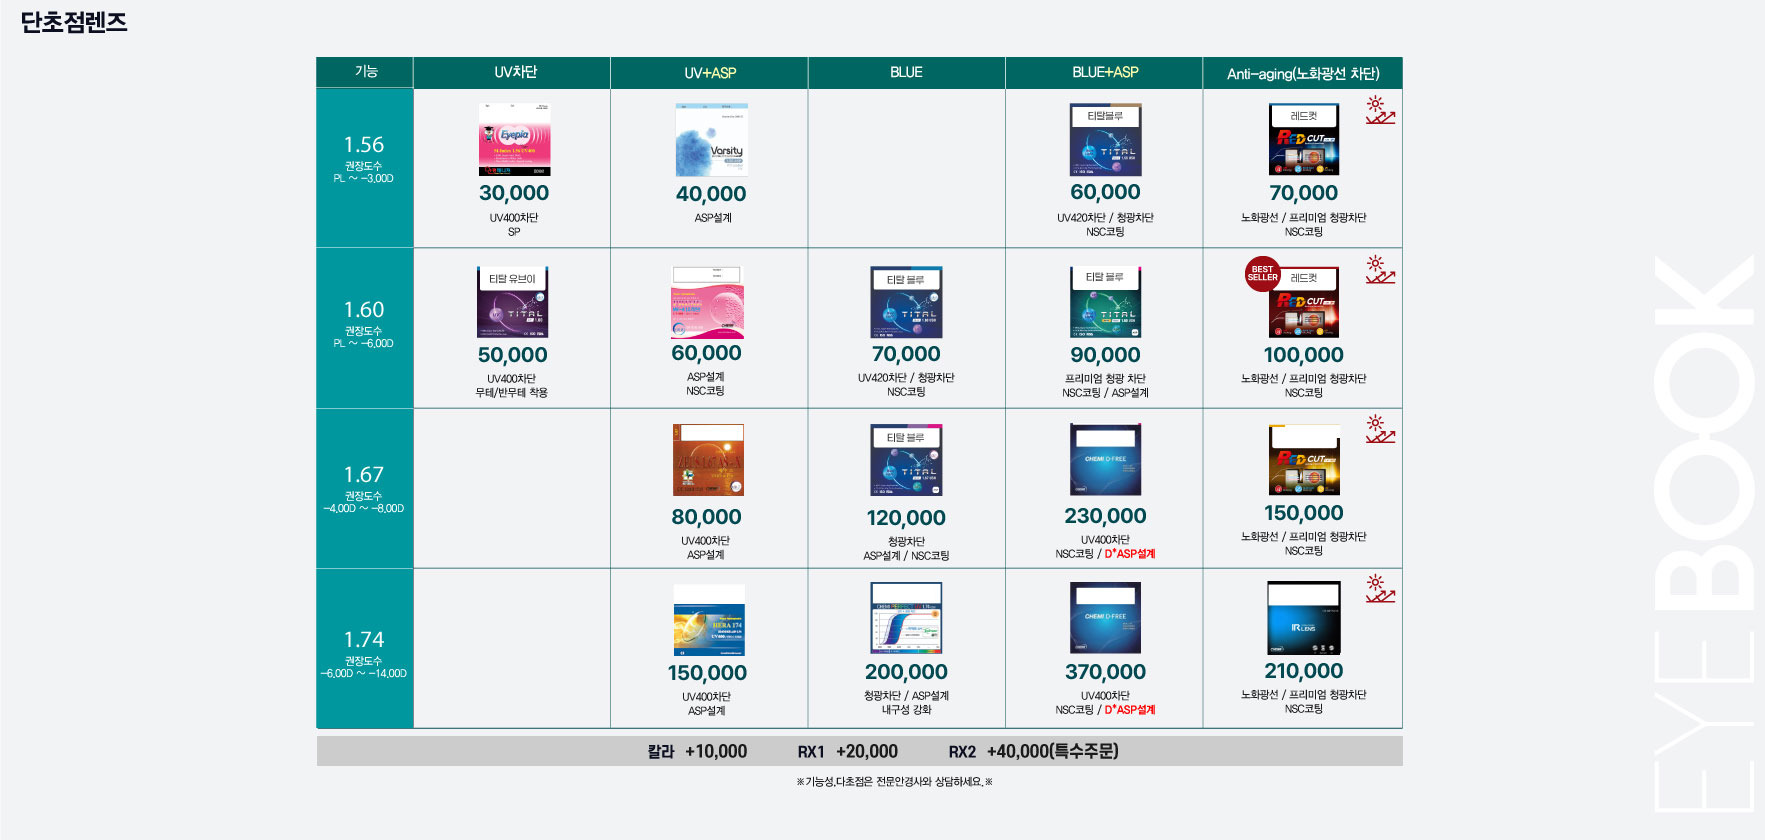Open the Eyepia lens thumbnail priced 30,000

pyautogui.click(x=514, y=139)
